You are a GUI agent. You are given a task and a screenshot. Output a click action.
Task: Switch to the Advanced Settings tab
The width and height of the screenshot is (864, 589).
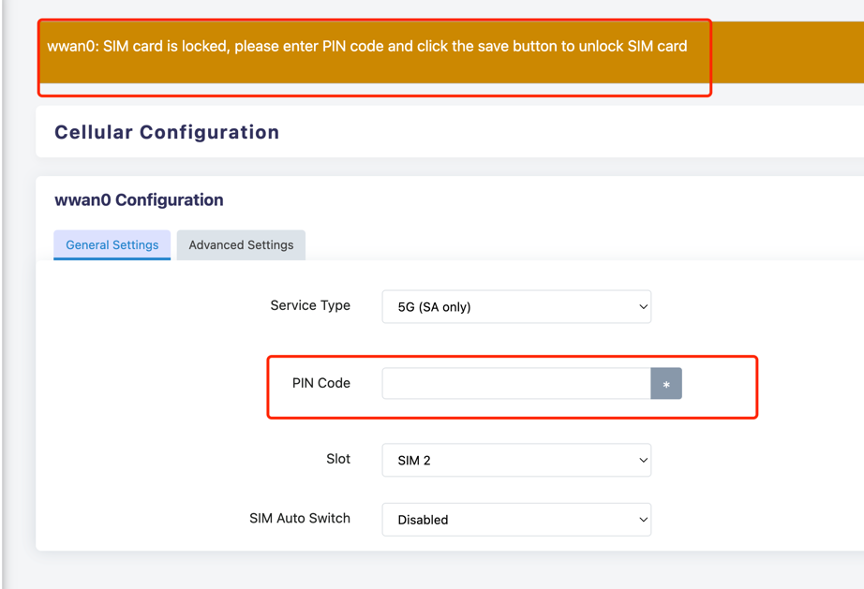[x=240, y=245]
